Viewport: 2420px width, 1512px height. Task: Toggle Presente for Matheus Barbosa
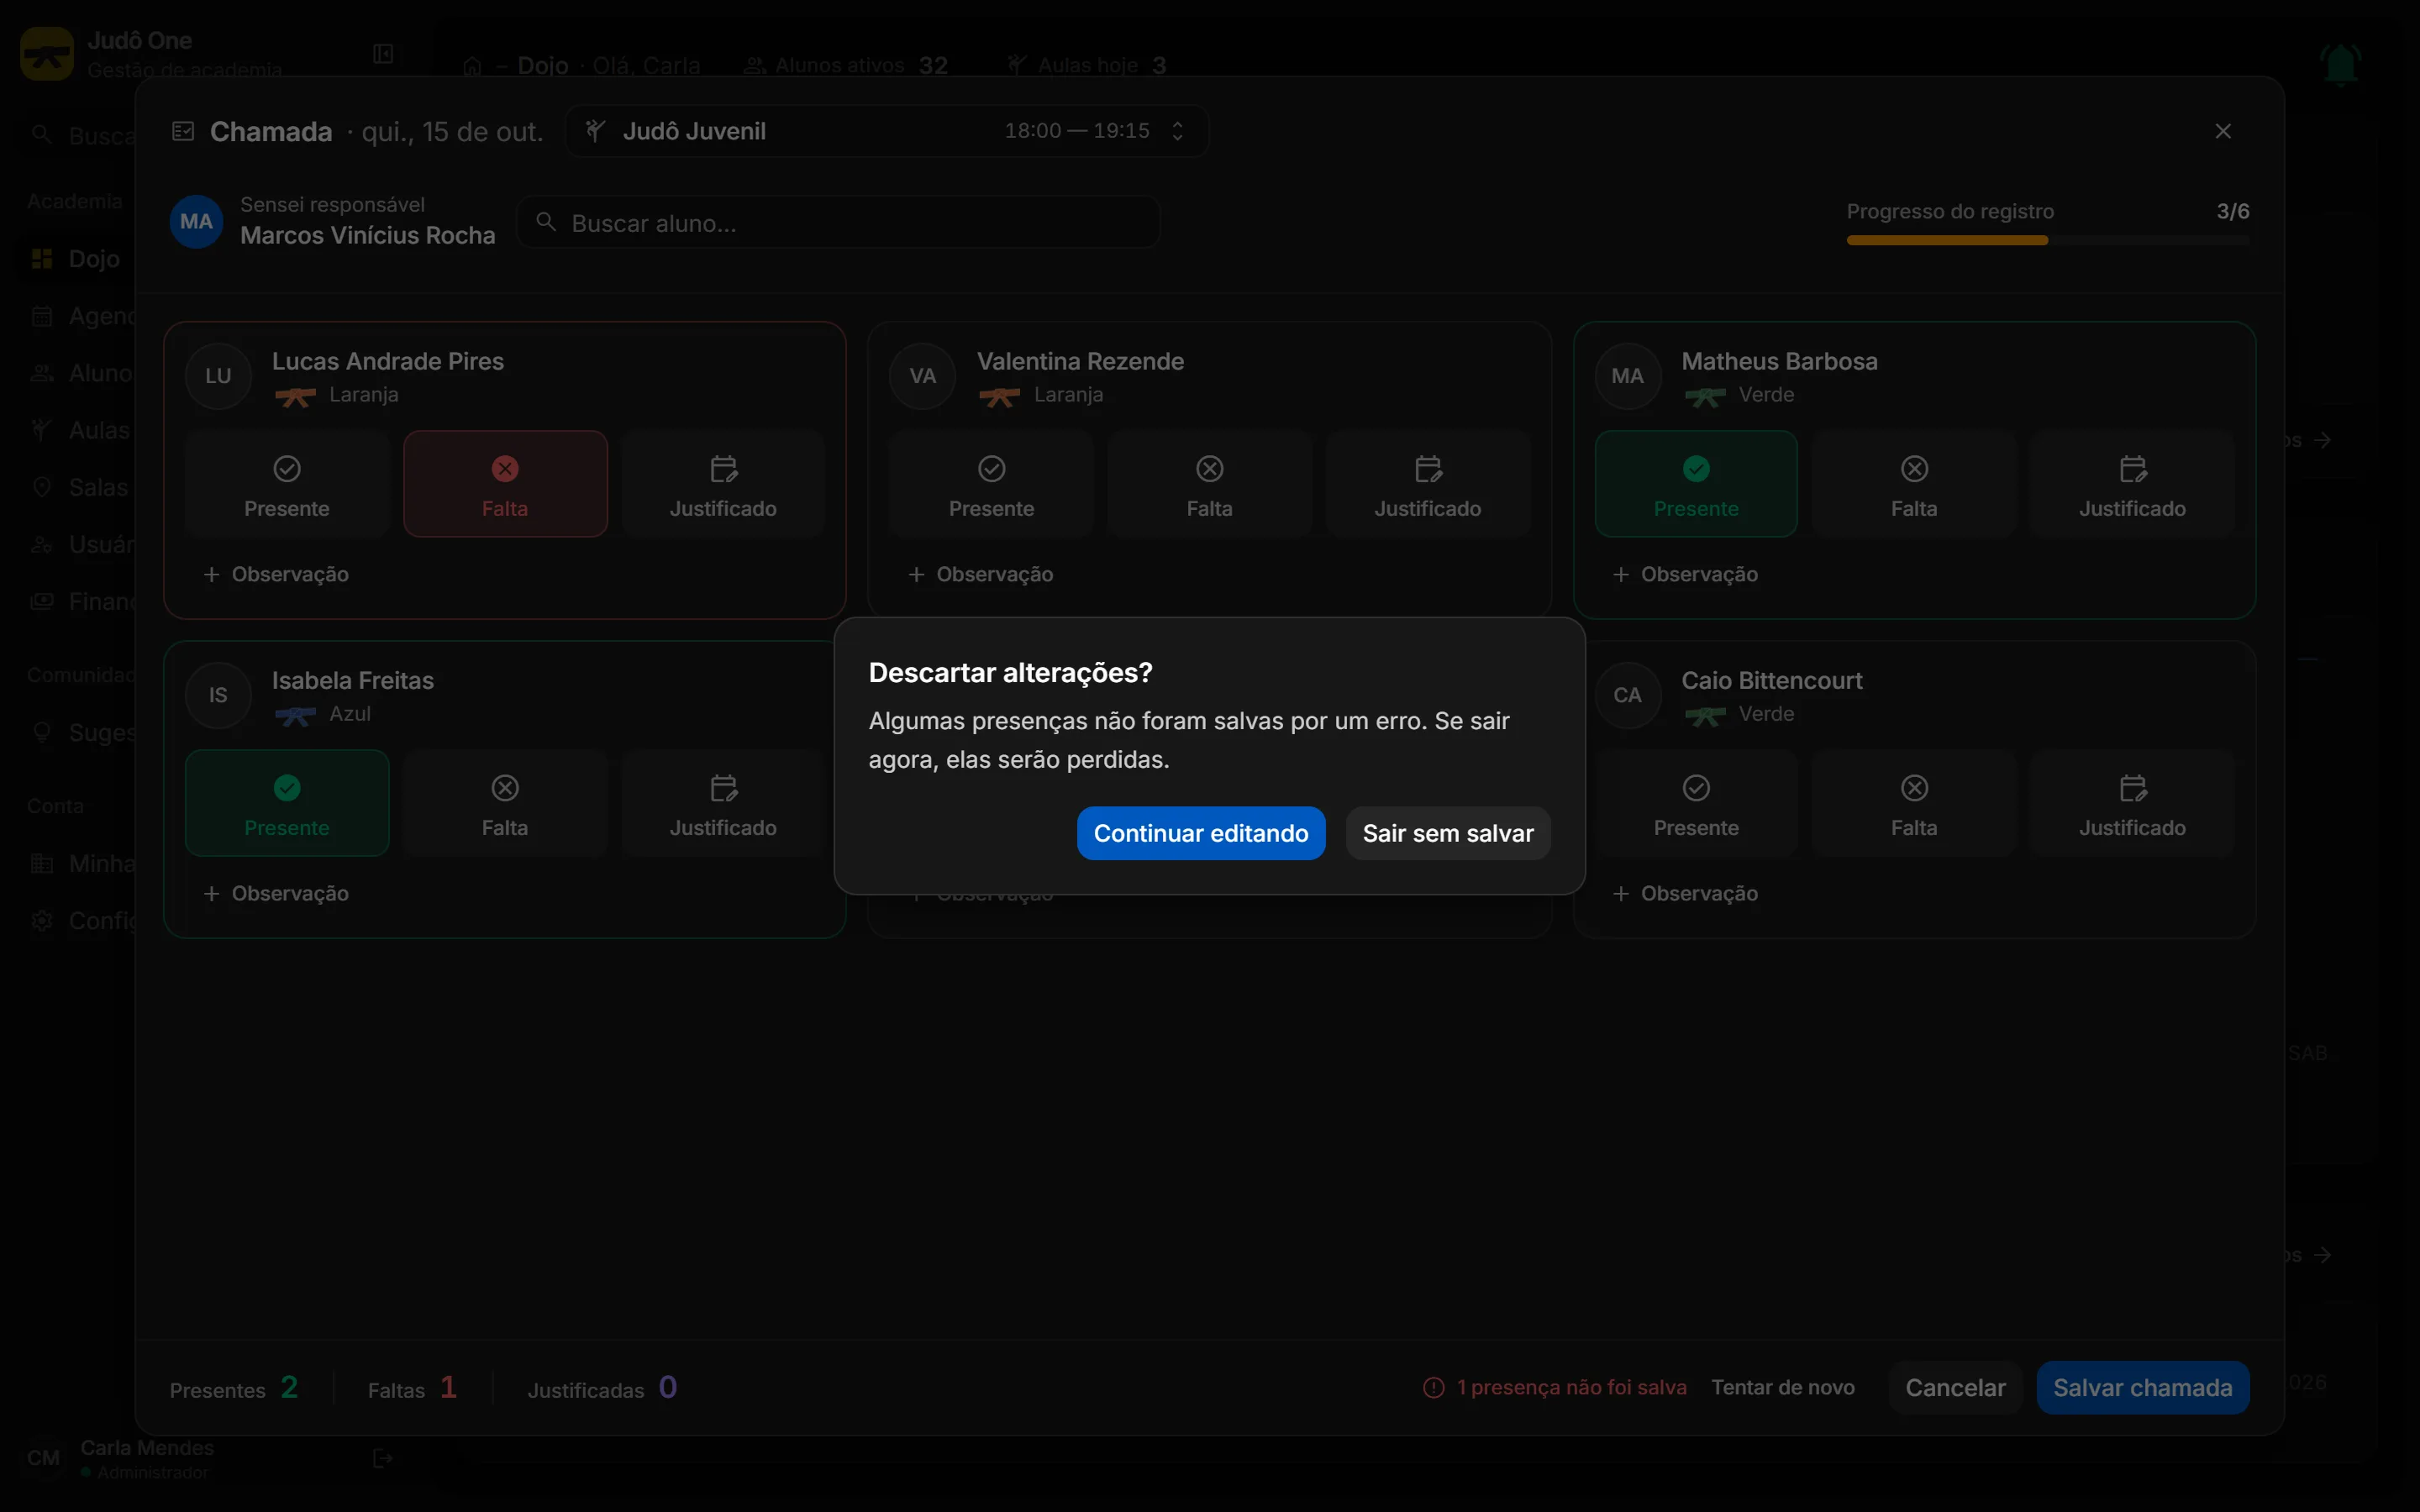coord(1696,484)
